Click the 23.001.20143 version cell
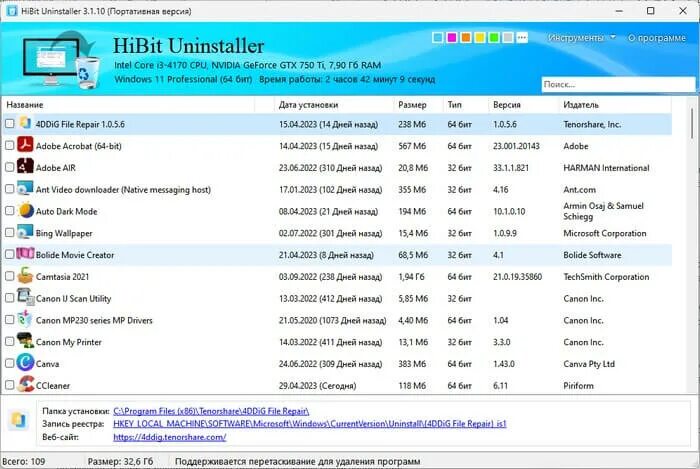The height and width of the screenshot is (469, 700). (x=517, y=146)
